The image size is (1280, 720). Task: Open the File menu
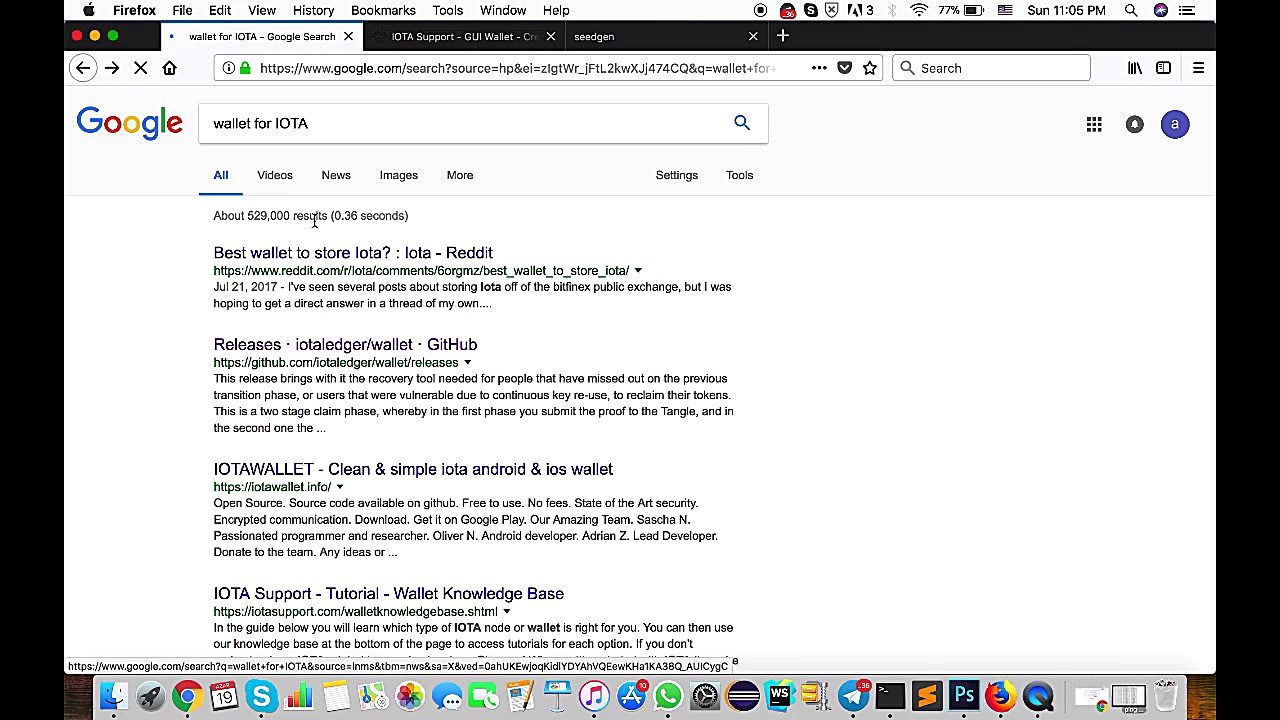click(x=182, y=10)
